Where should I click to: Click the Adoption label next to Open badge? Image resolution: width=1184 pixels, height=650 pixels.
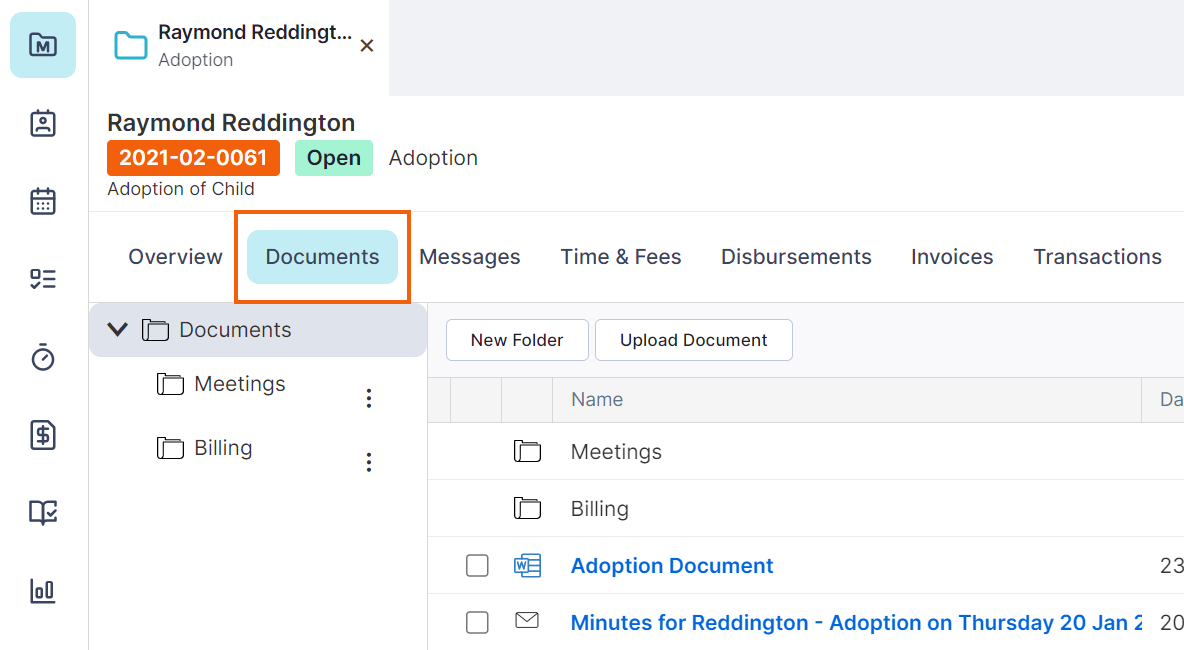(x=433, y=158)
